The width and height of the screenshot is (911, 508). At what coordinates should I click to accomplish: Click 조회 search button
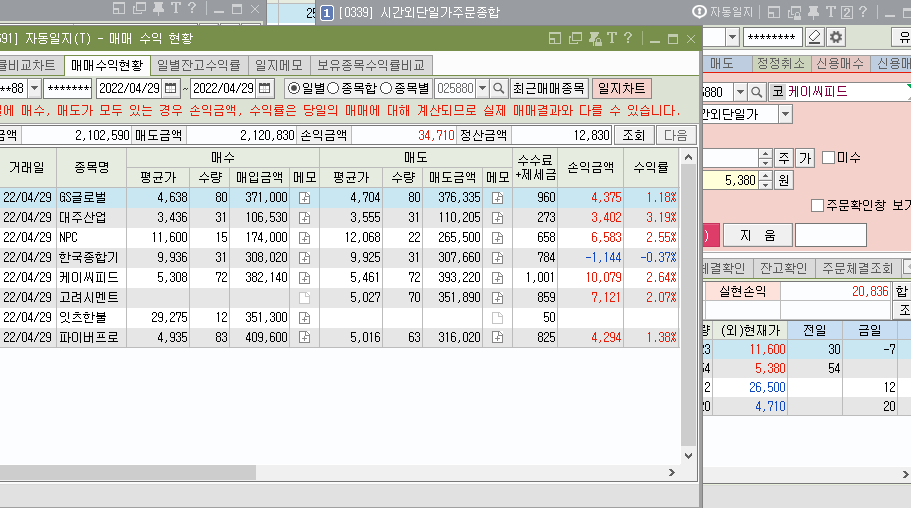click(x=634, y=135)
